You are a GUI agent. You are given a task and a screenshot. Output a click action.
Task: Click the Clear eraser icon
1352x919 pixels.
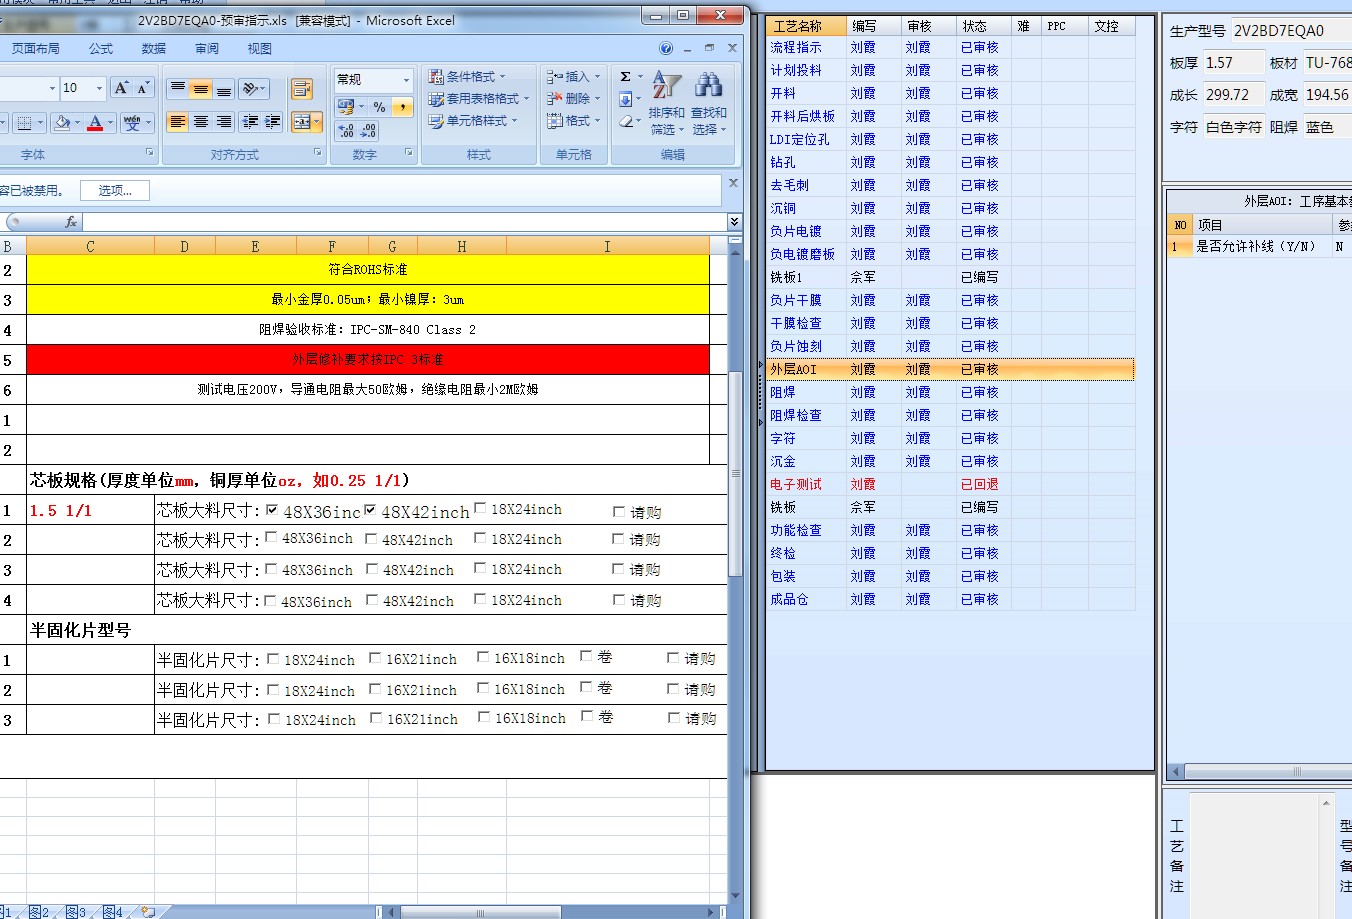tap(625, 121)
